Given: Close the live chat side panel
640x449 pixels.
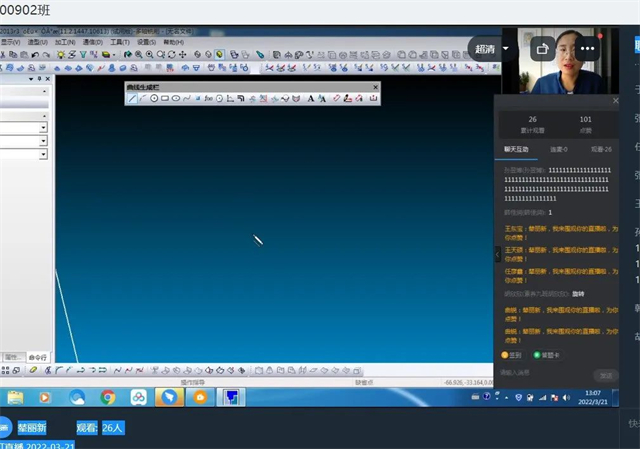Looking at the screenshot, I should [616, 101].
